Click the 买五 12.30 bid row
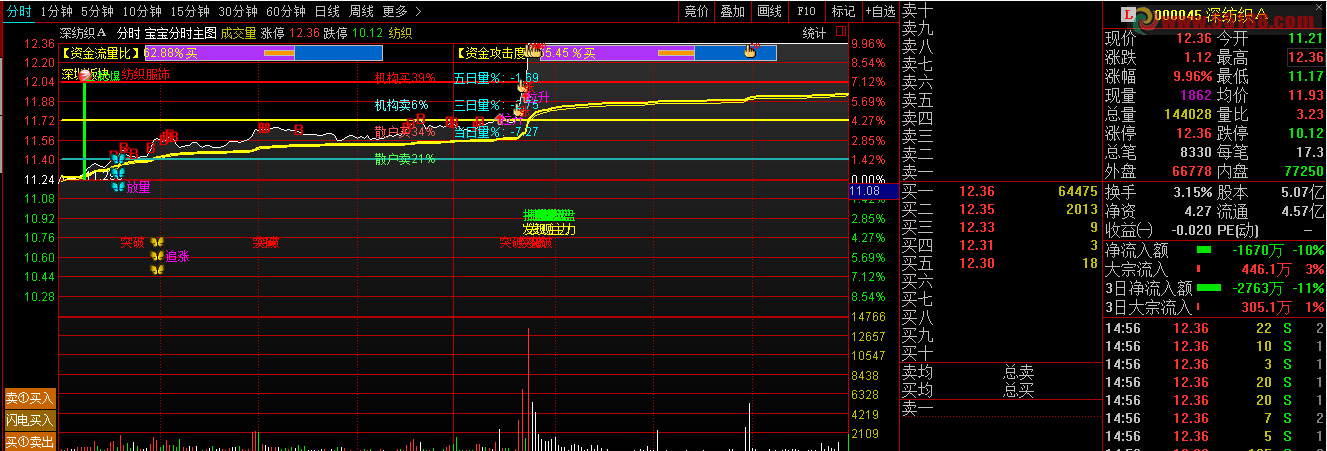This screenshot has height=451, width=1327. coord(1000,263)
